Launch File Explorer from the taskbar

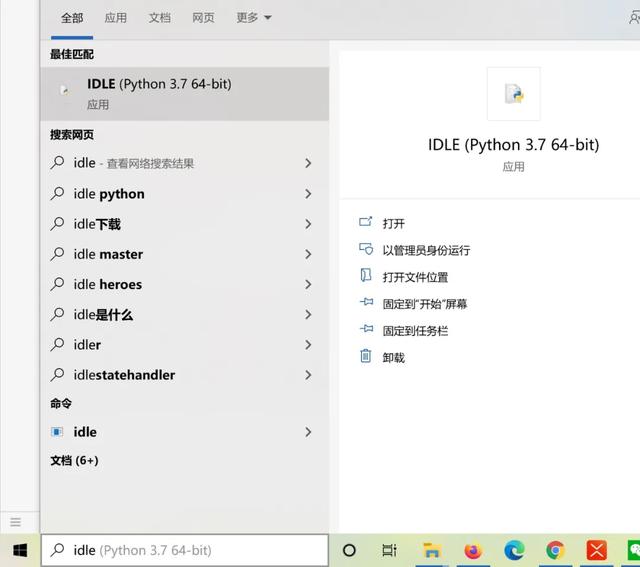click(x=431, y=550)
